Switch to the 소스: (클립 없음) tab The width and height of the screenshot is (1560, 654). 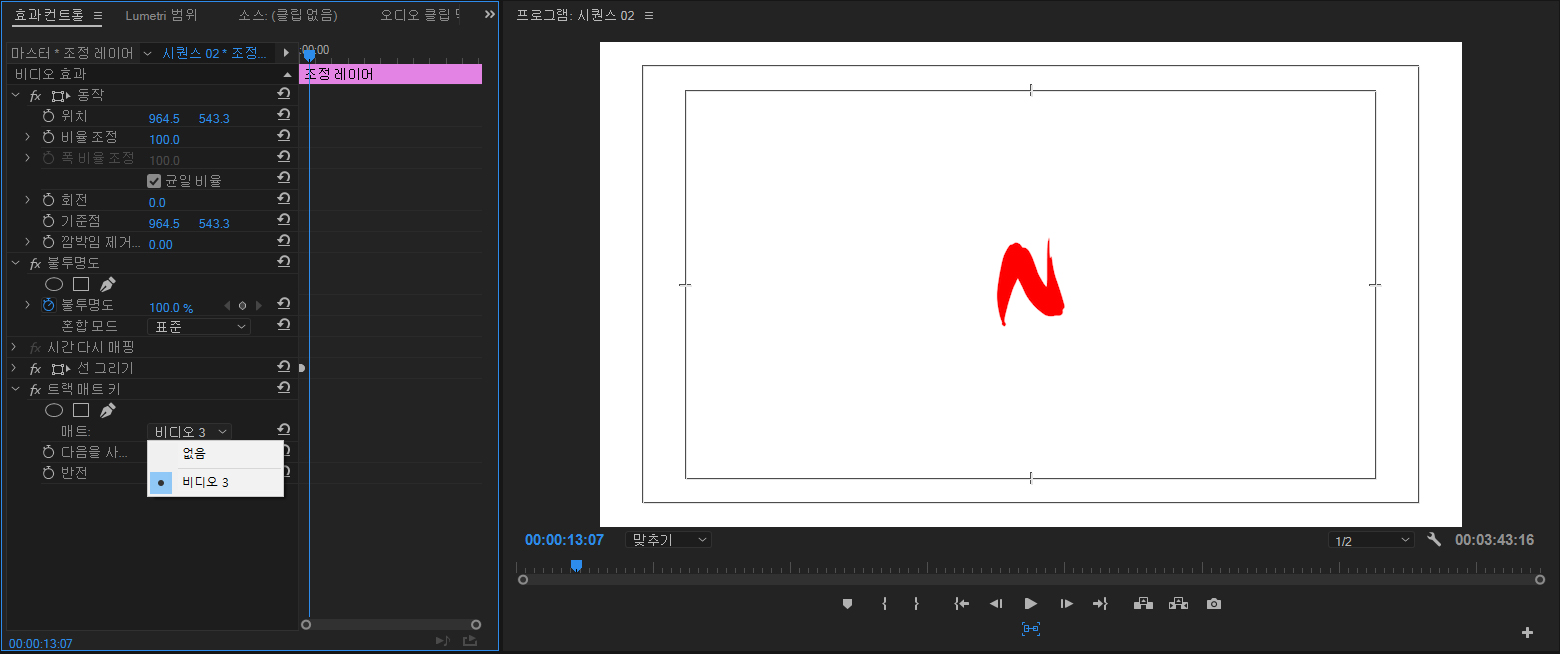tap(288, 15)
